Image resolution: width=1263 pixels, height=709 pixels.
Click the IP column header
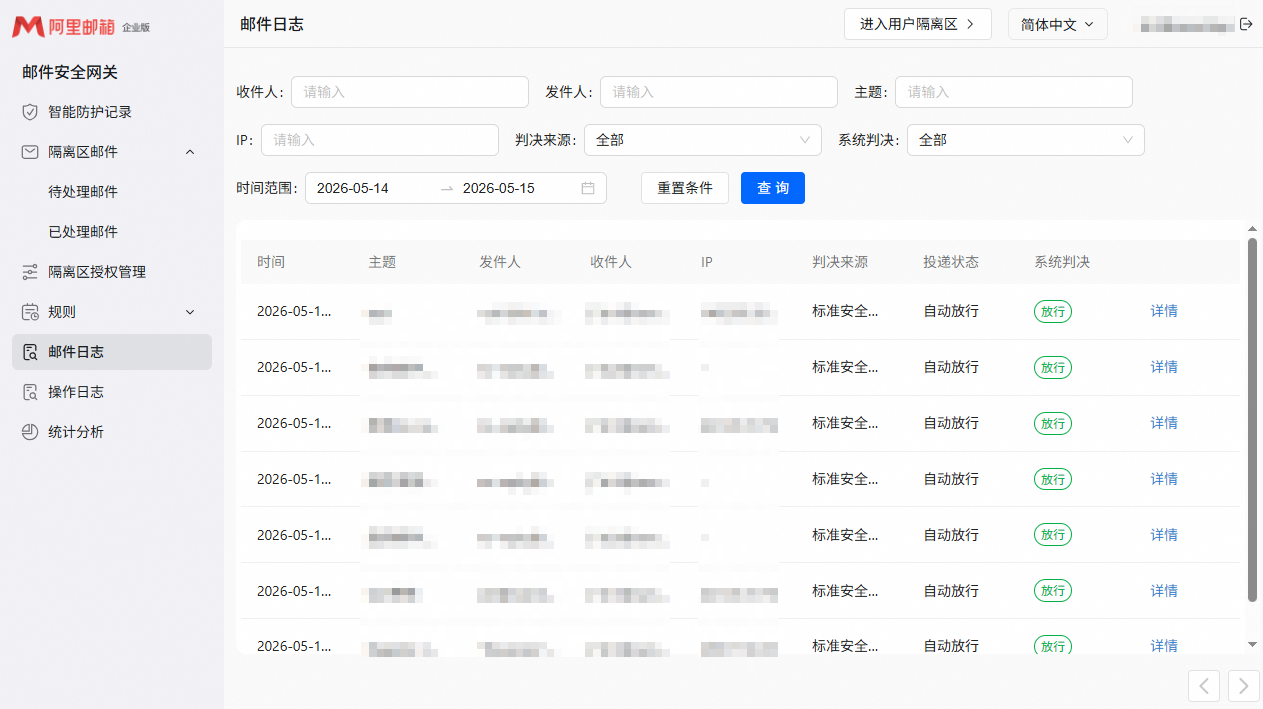coord(707,262)
